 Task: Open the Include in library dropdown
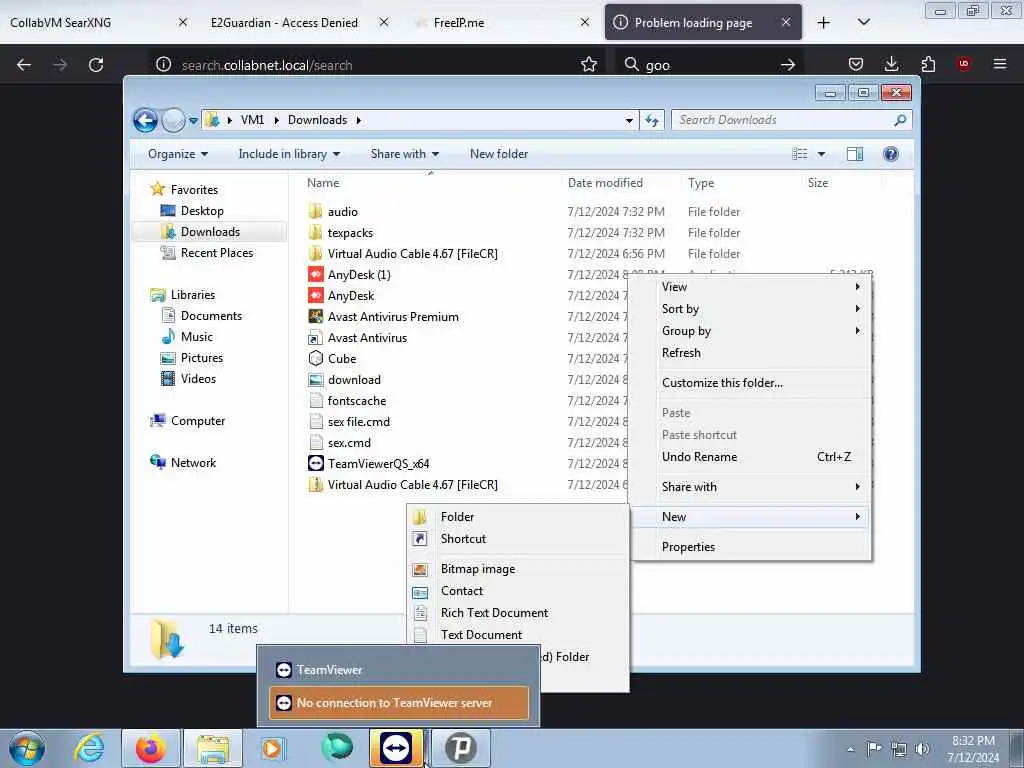[x=289, y=154]
